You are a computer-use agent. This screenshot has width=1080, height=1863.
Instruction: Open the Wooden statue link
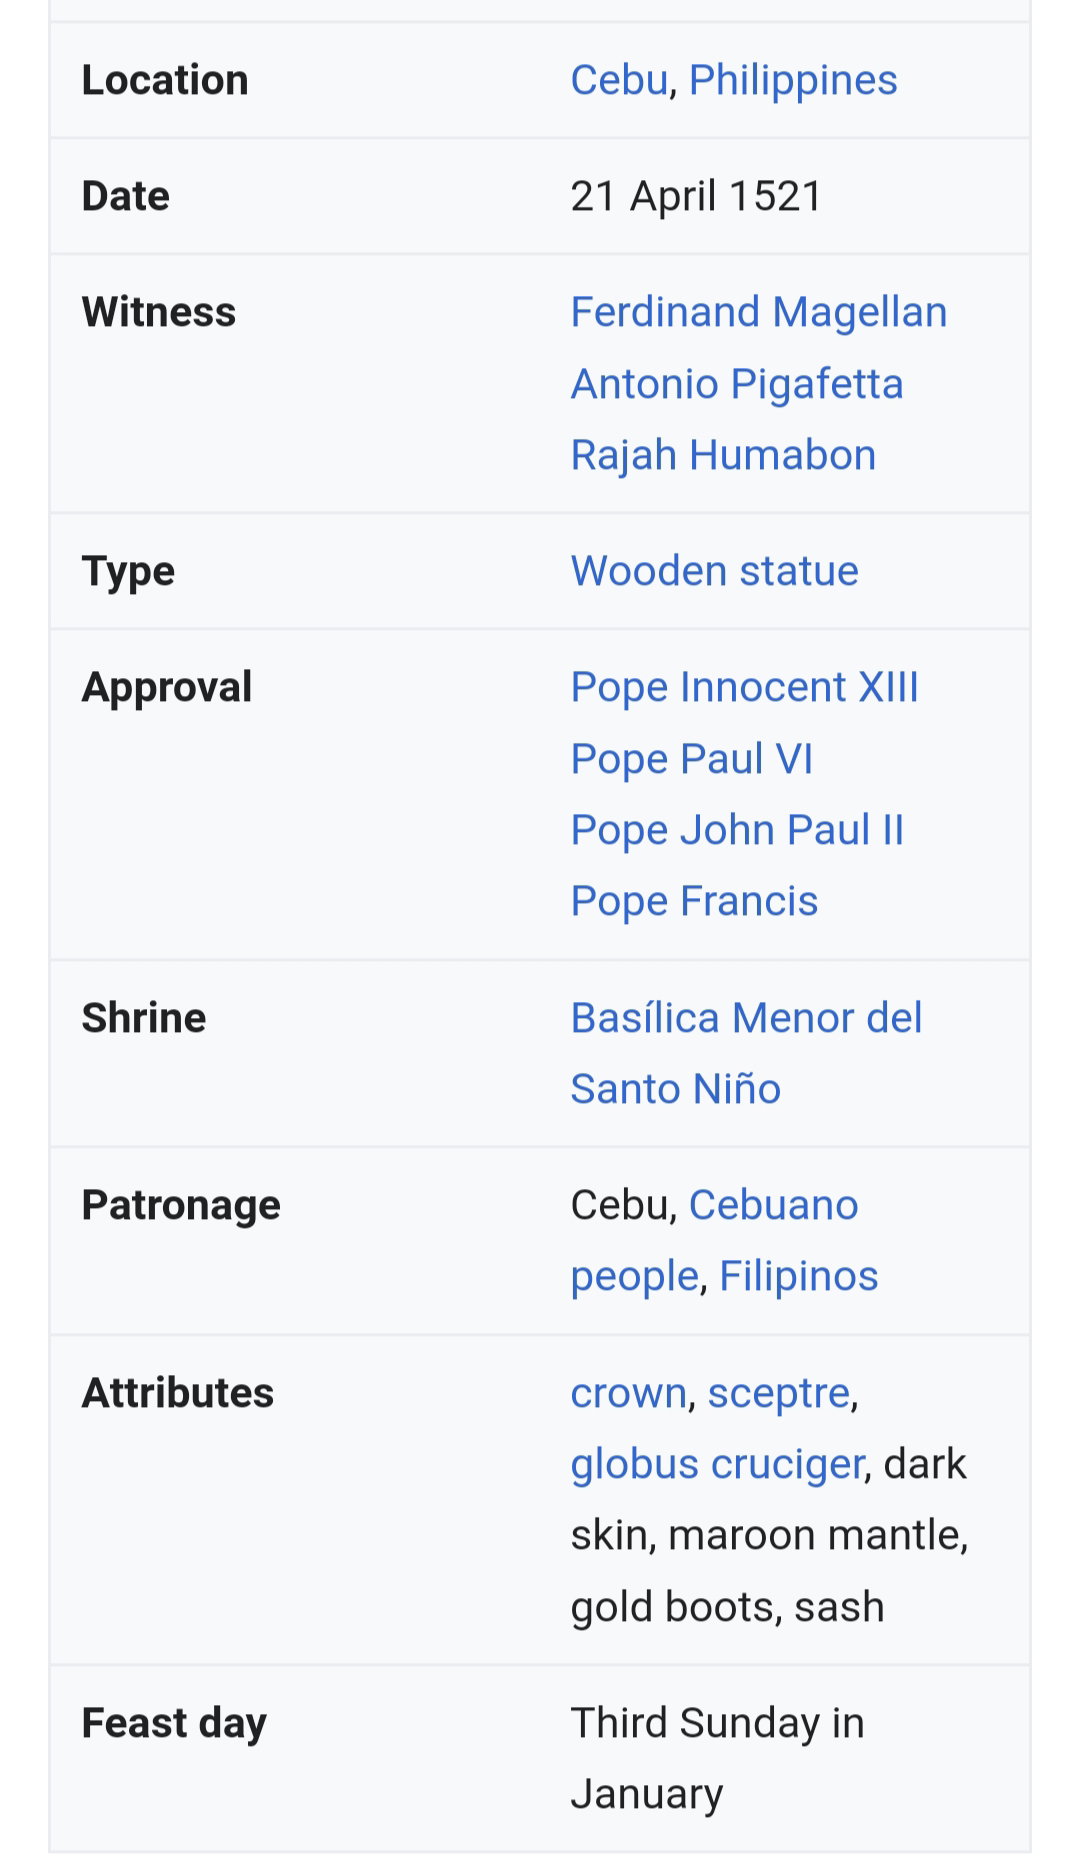coord(714,571)
